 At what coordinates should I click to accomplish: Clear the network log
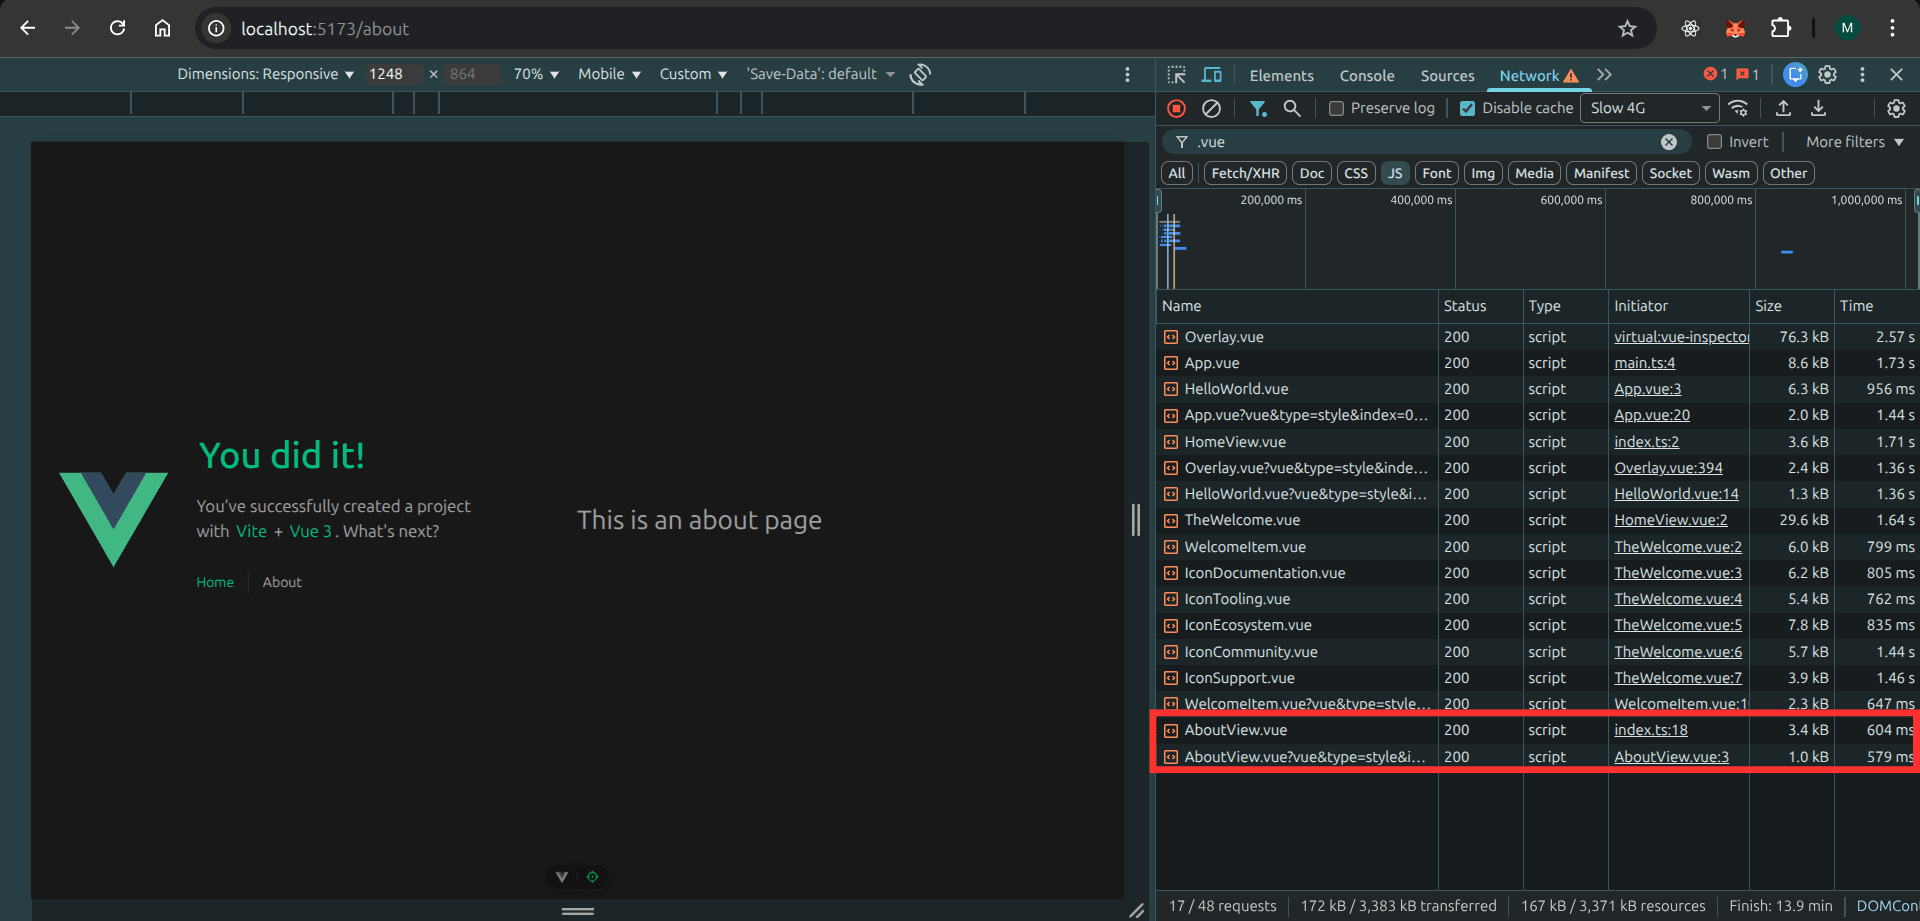1211,108
